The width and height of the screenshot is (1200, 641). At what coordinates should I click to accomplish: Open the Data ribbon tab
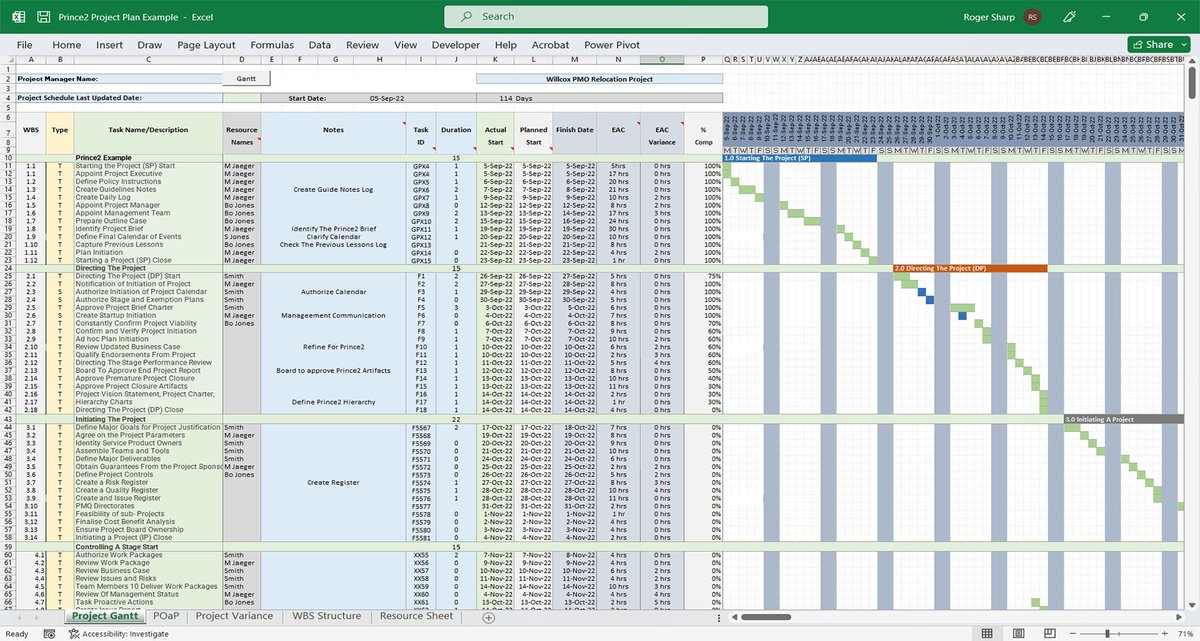(x=320, y=45)
